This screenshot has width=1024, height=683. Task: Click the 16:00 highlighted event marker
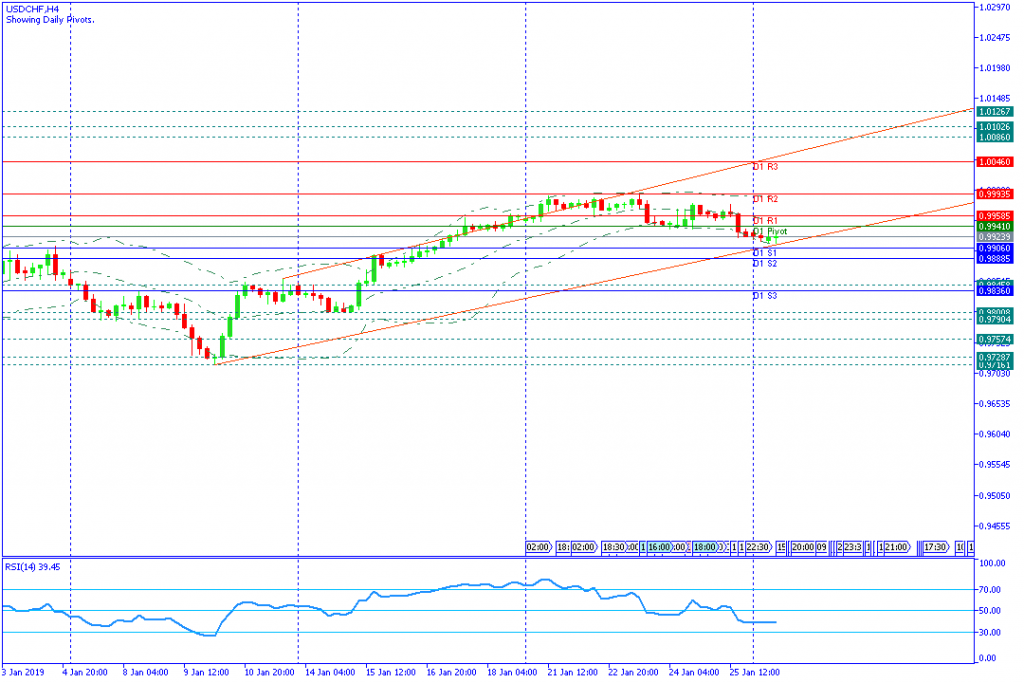[x=666, y=547]
